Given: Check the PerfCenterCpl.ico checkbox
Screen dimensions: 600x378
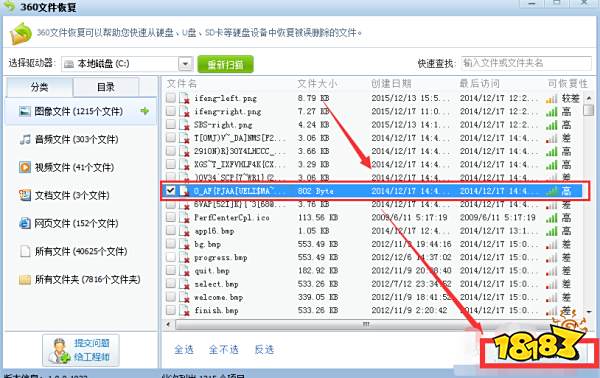Looking at the screenshot, I should [171, 217].
